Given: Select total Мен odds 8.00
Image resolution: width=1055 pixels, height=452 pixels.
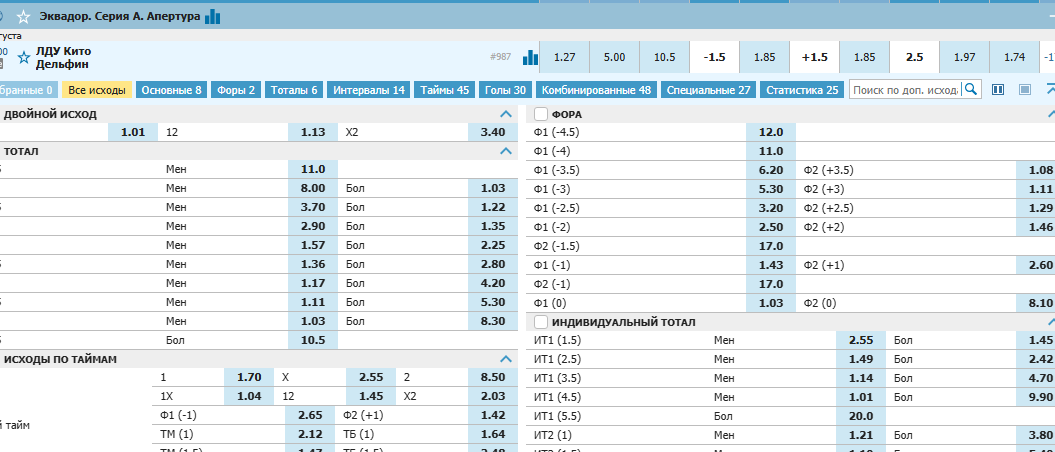Looking at the screenshot, I should pos(313,188).
